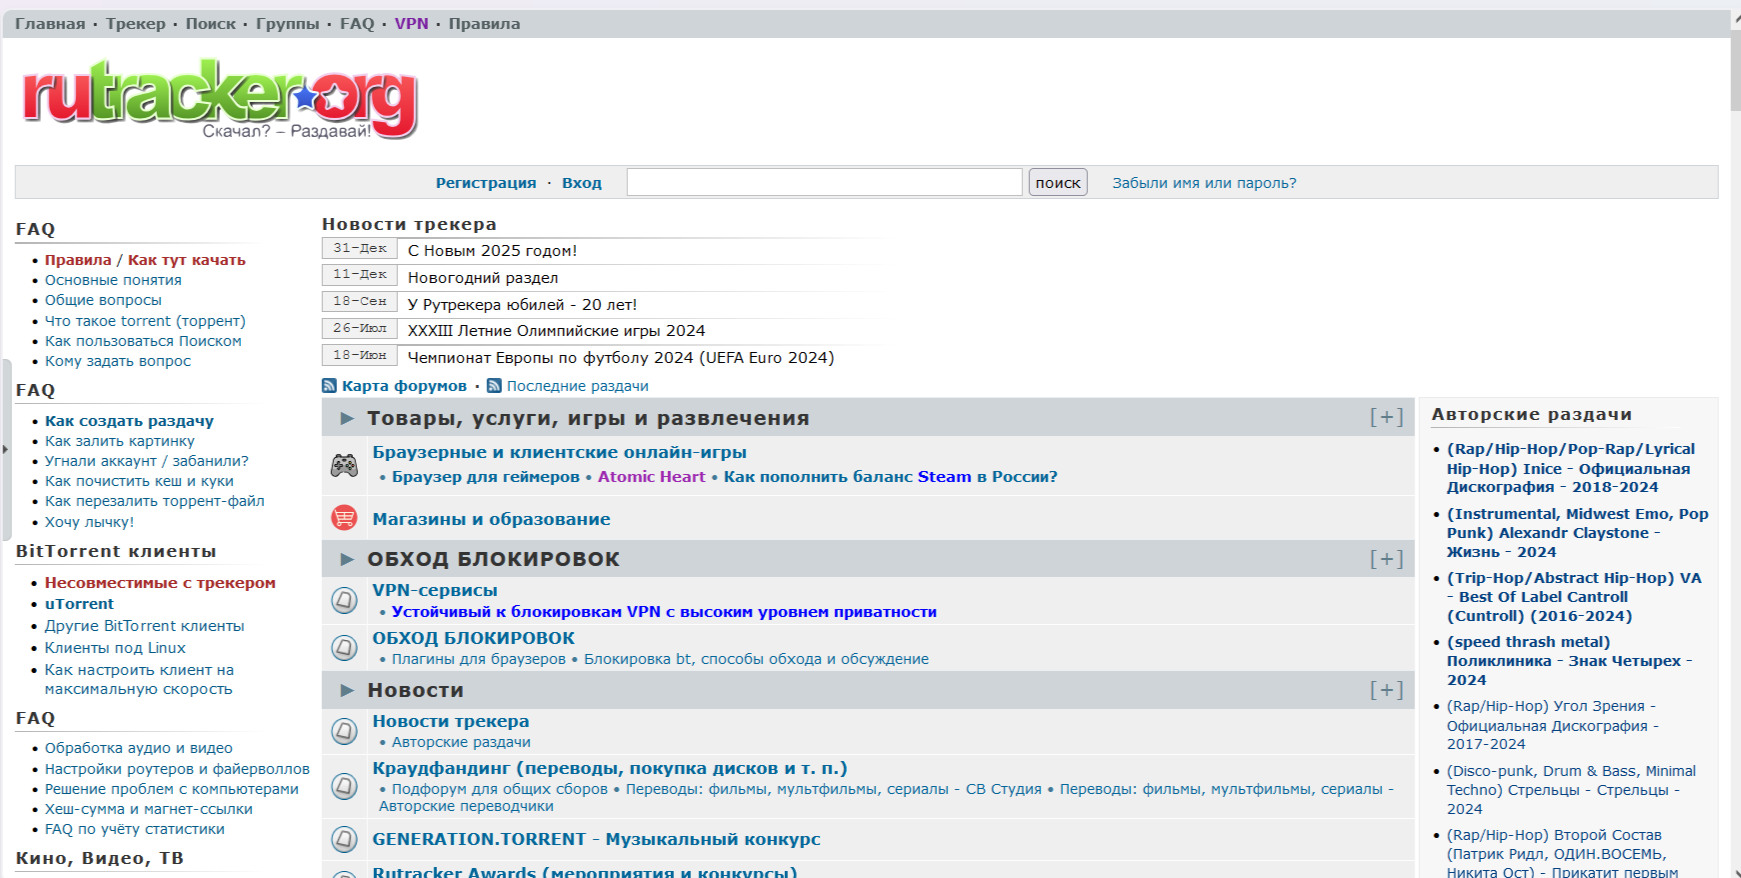Open VPN-сервисы forum link
The image size is (1741, 878).
[435, 590]
